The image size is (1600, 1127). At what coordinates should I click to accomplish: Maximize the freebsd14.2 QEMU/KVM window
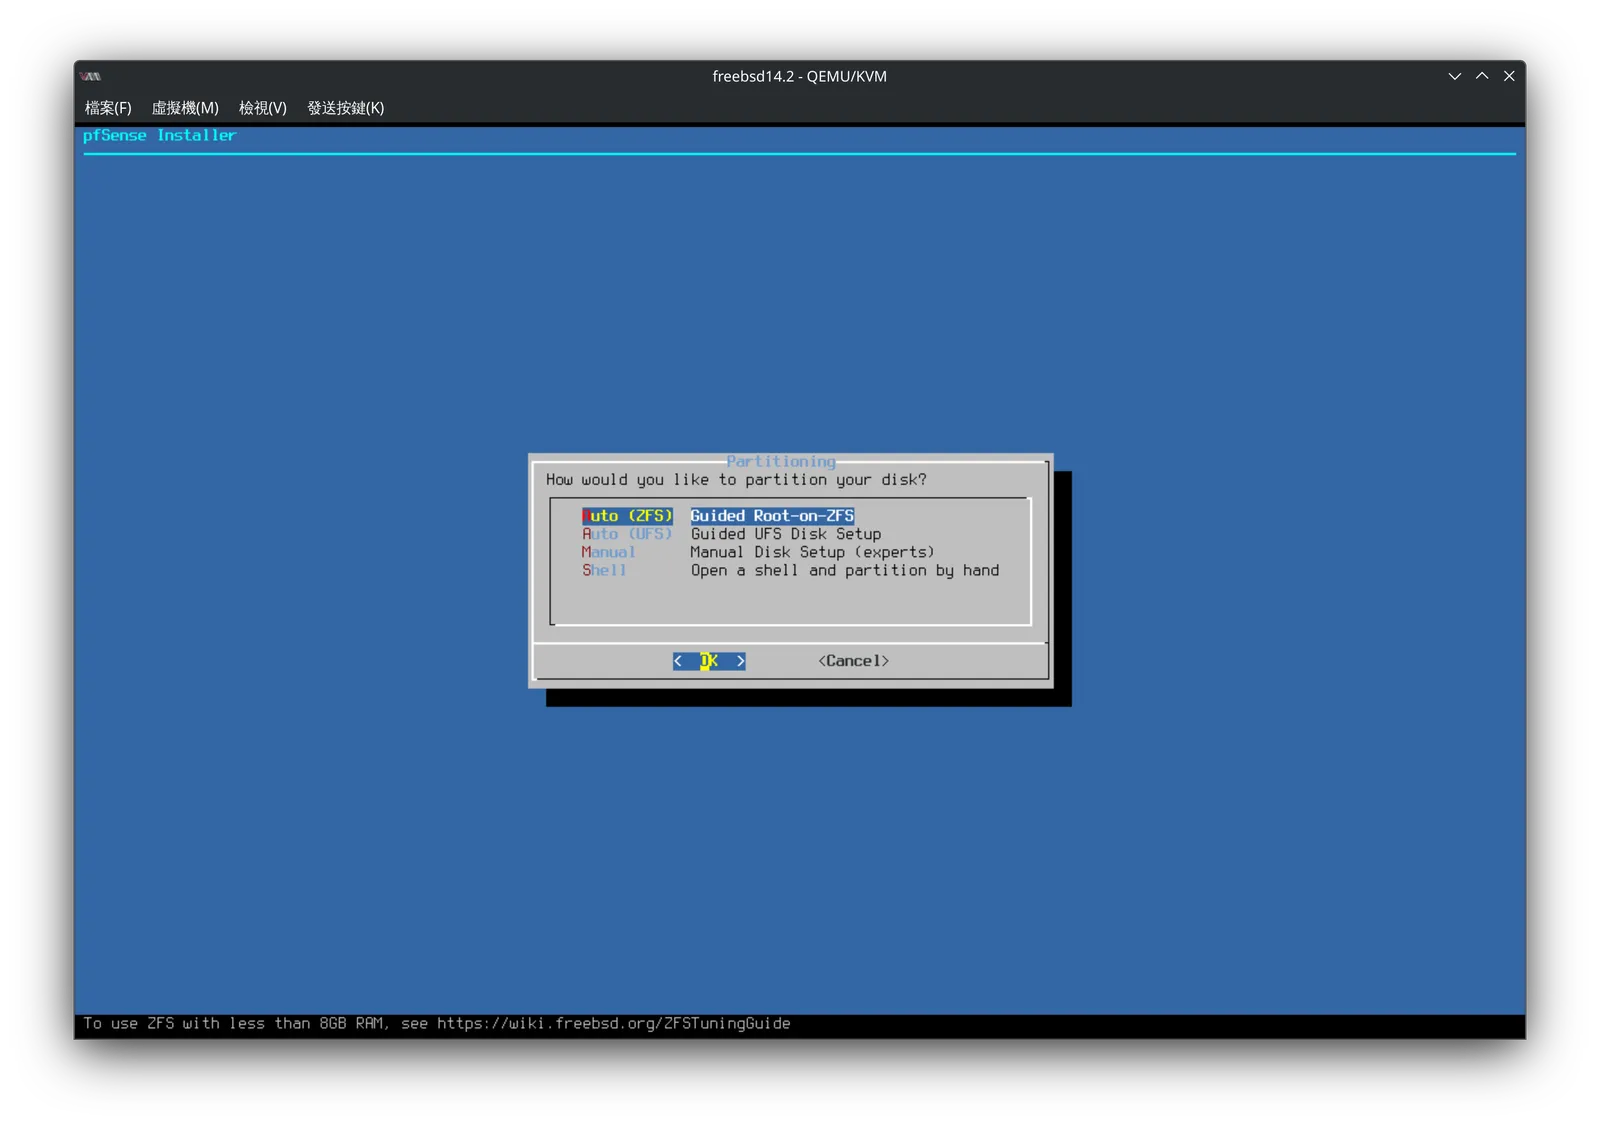point(1482,76)
